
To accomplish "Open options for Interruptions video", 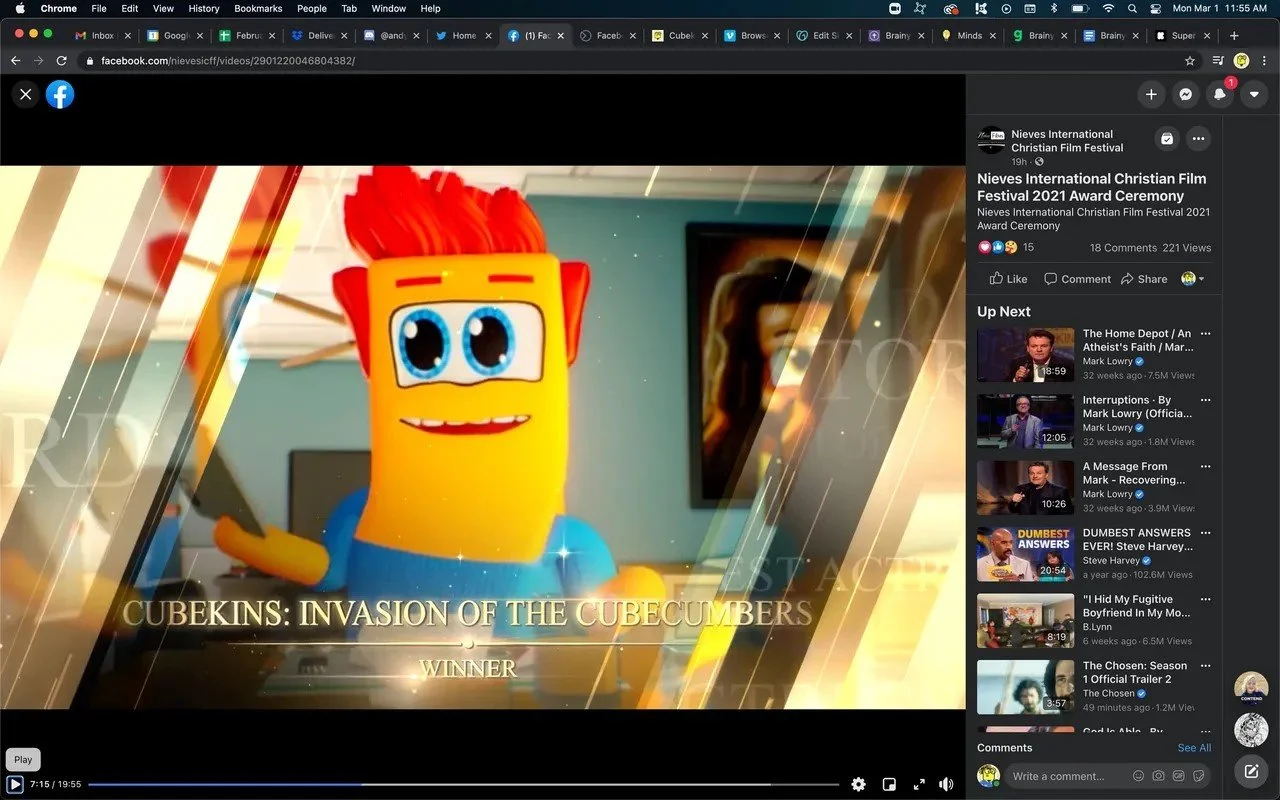I will 1205,400.
